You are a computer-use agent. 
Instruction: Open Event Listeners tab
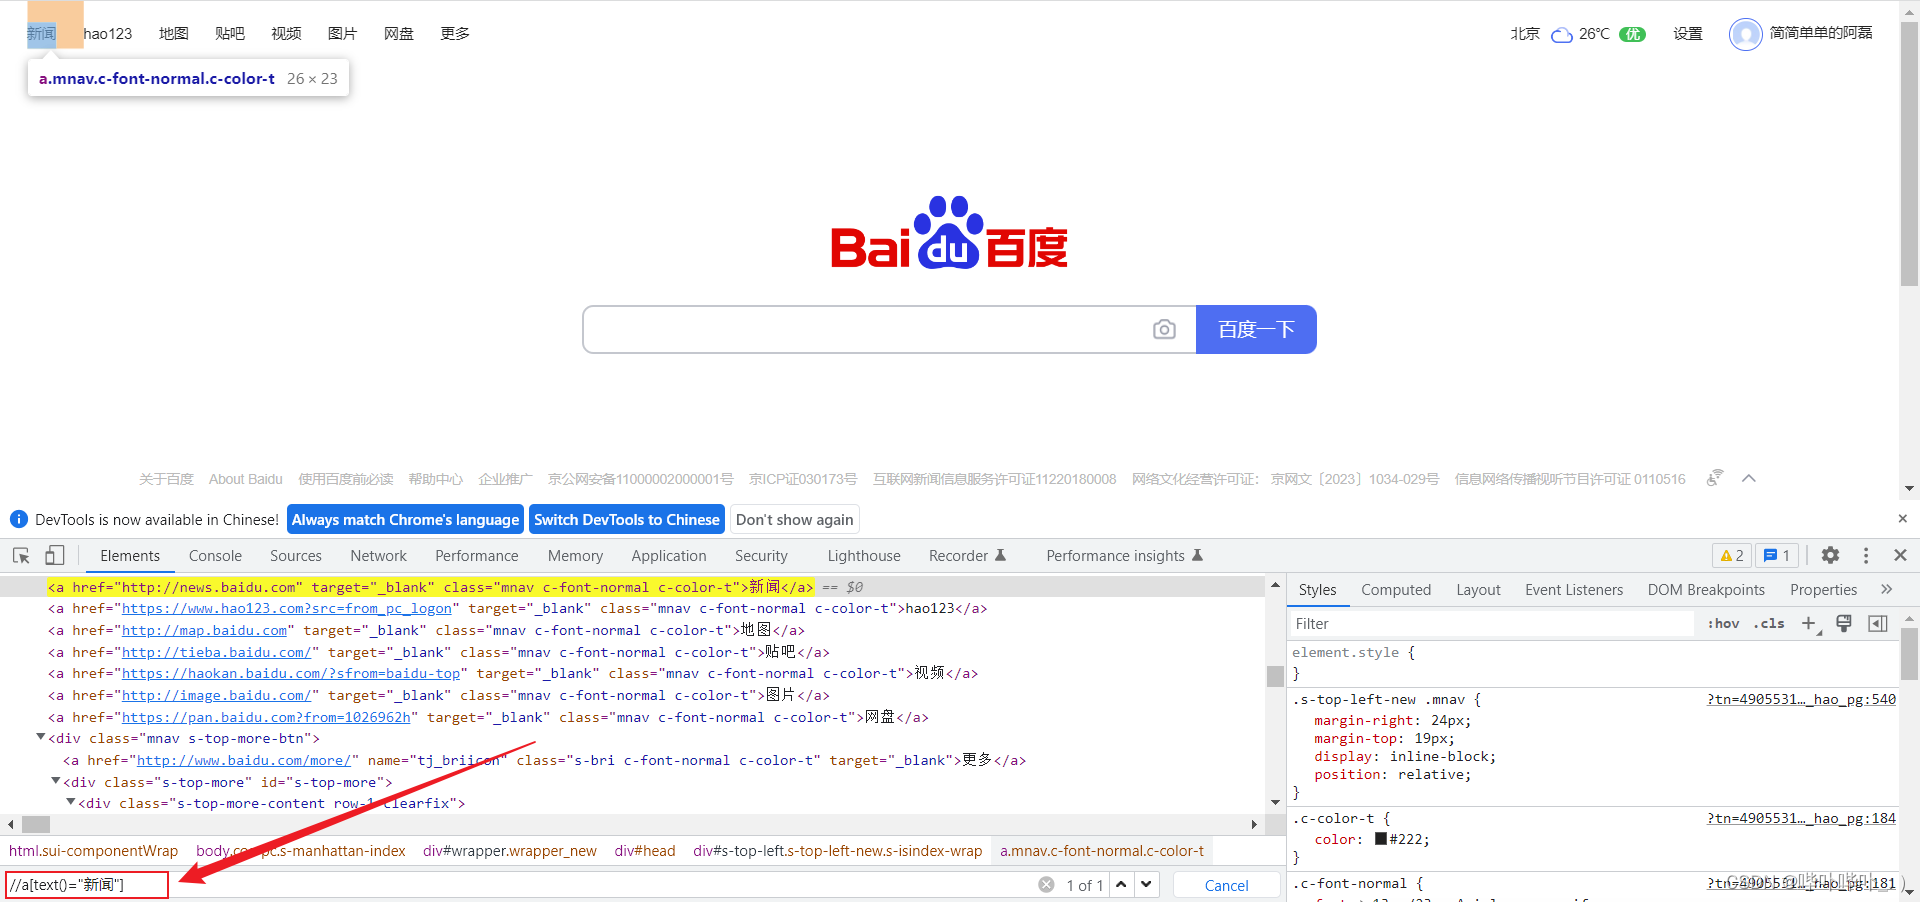click(x=1574, y=590)
